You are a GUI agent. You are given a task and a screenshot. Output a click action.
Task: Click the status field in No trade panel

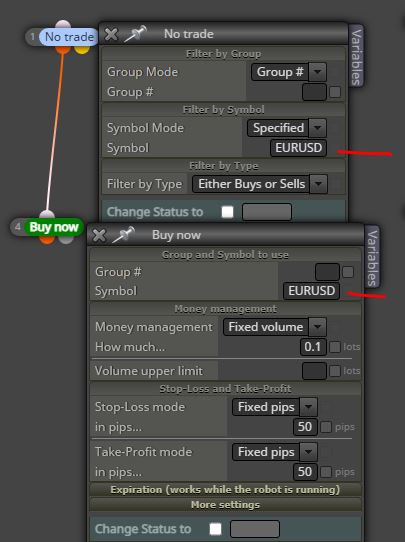(x=267, y=212)
